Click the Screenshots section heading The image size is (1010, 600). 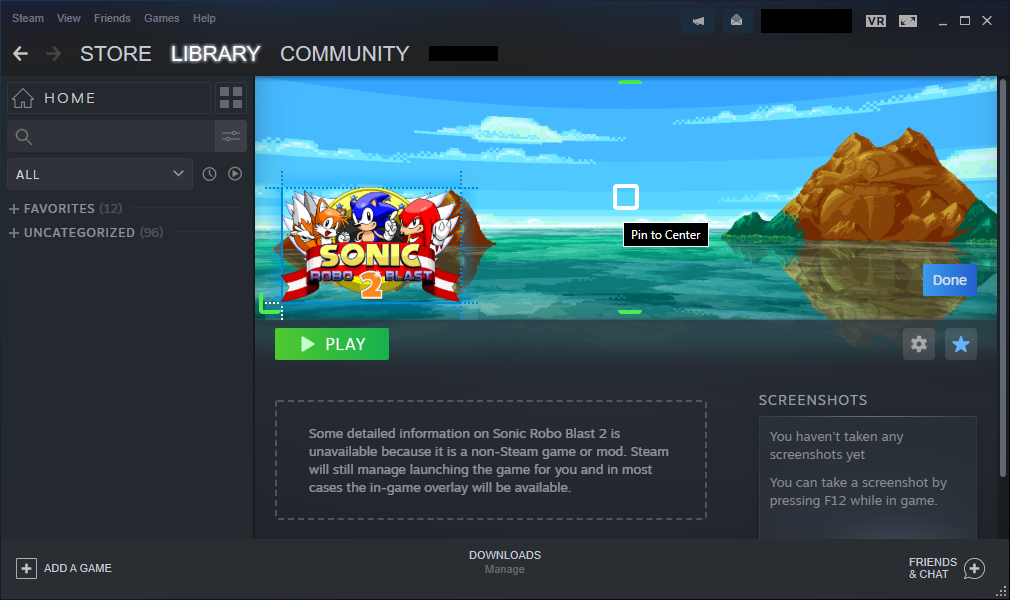click(813, 400)
